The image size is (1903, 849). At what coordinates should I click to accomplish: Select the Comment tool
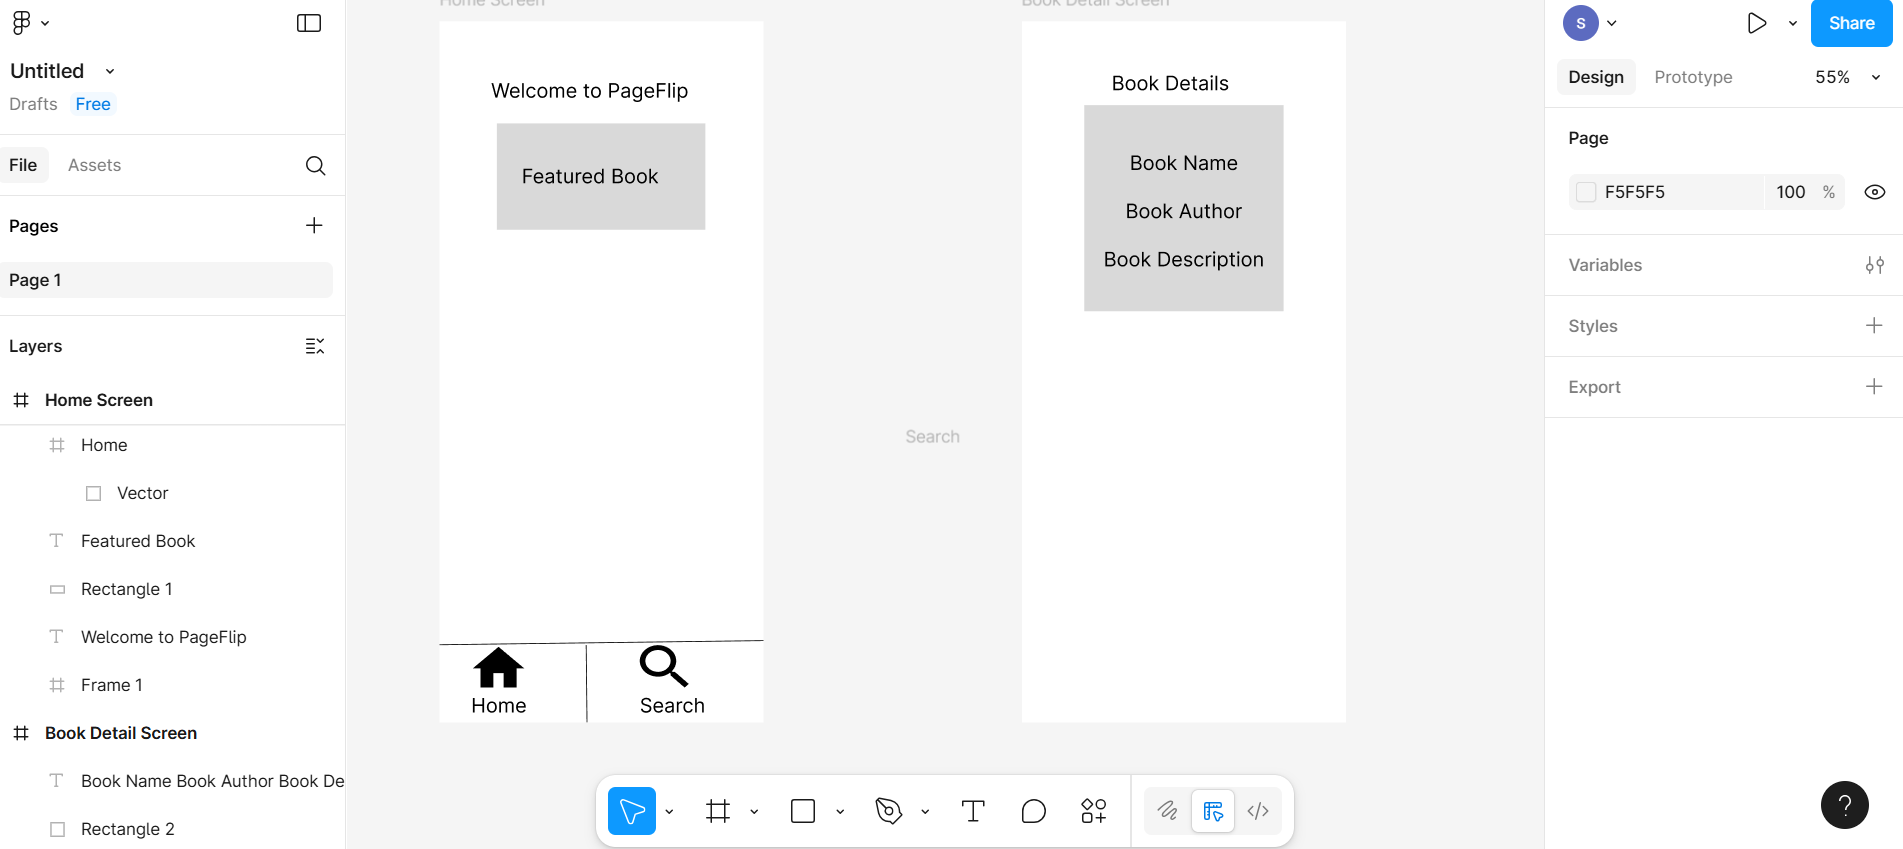click(x=1033, y=811)
